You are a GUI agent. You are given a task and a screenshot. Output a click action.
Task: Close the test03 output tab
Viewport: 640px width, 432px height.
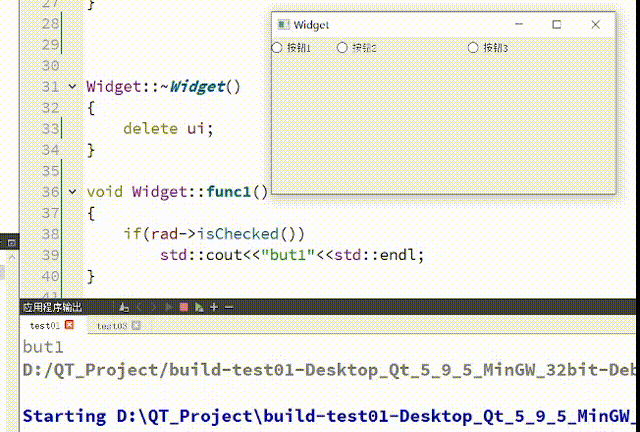tap(136, 325)
